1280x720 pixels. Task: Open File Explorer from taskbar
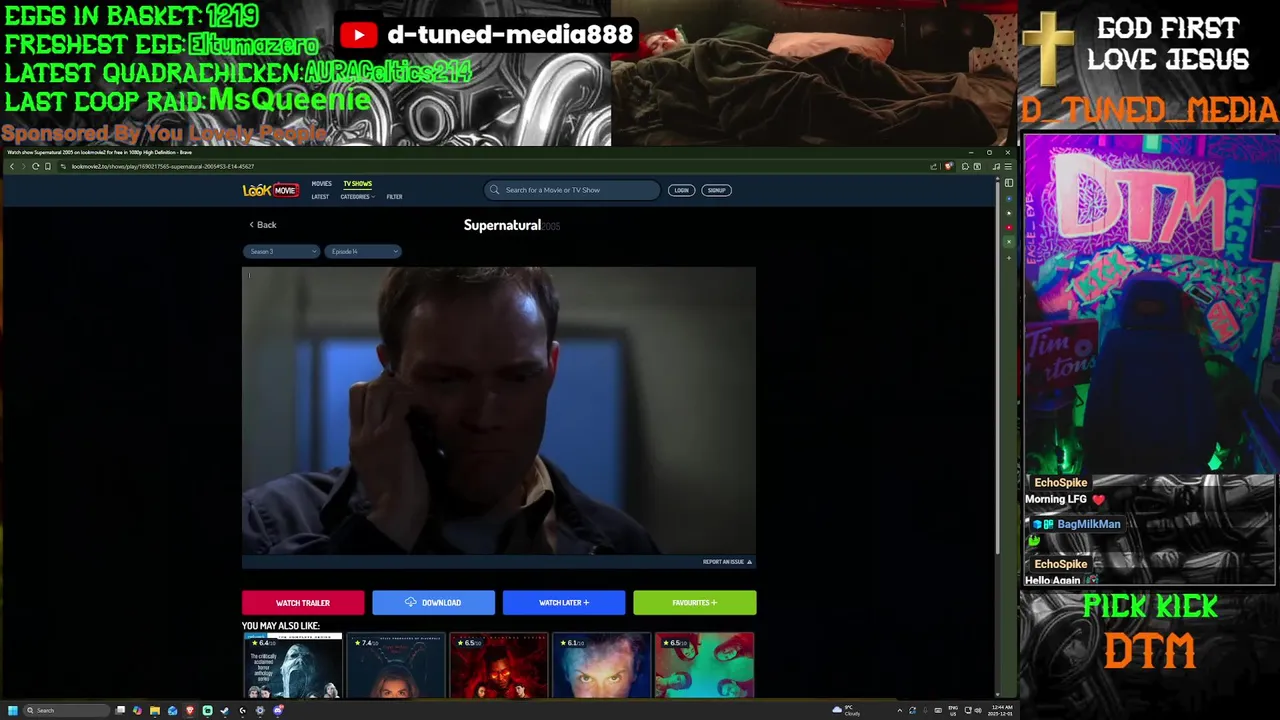coord(155,710)
